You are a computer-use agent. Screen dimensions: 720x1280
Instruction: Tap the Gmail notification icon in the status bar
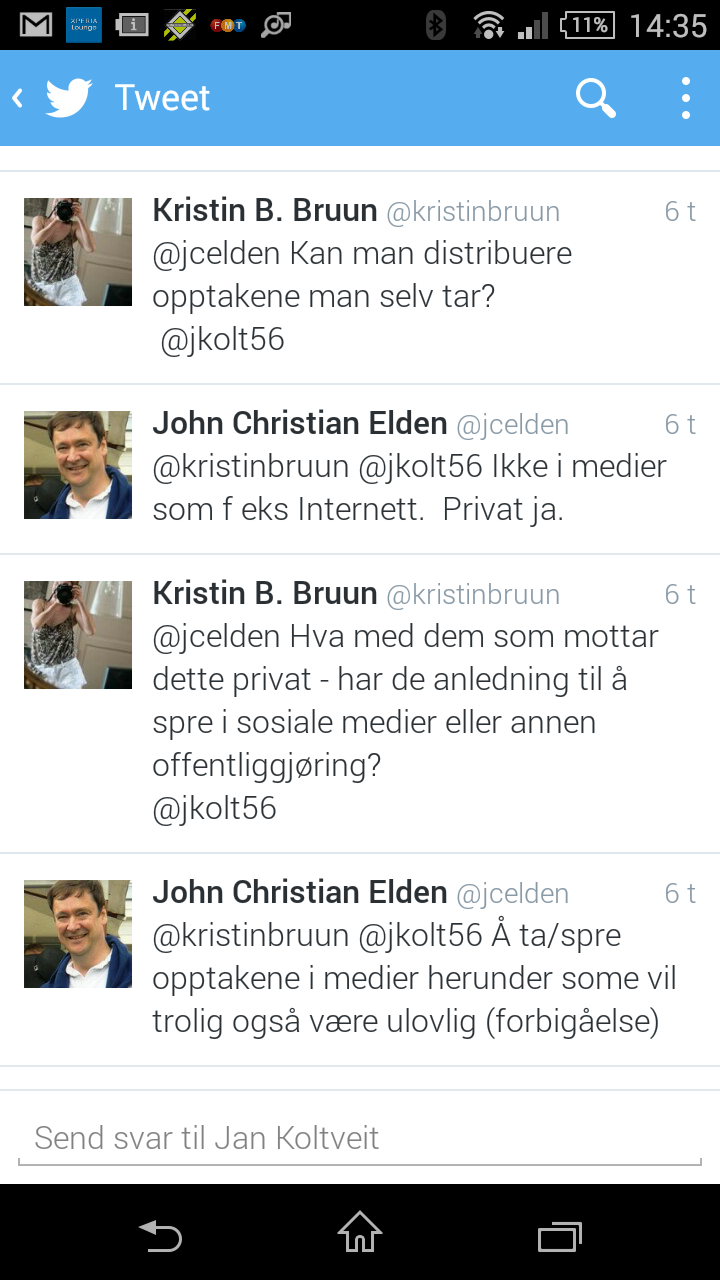point(36,25)
